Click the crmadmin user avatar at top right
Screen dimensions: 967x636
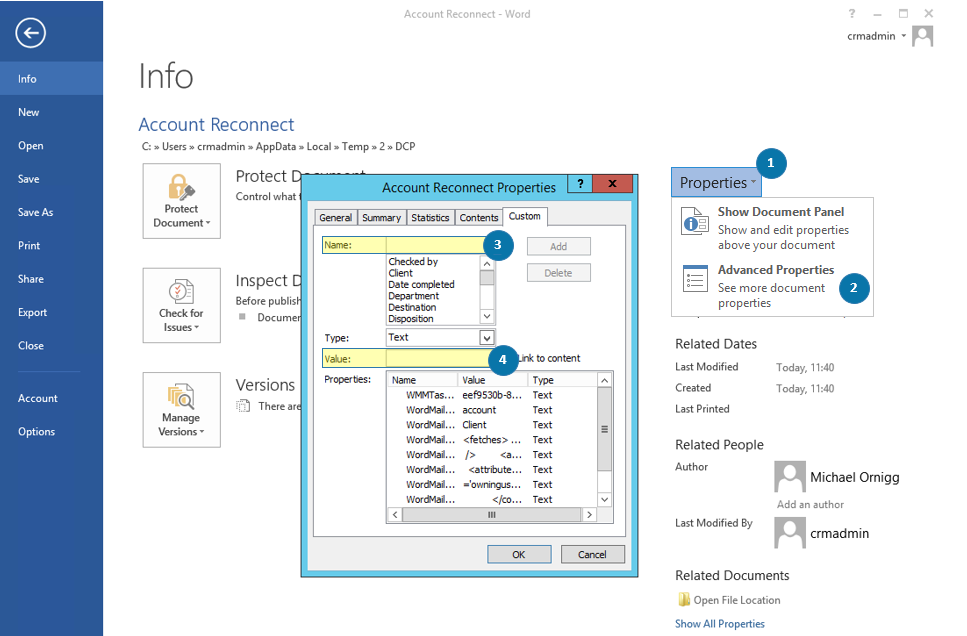coord(923,36)
